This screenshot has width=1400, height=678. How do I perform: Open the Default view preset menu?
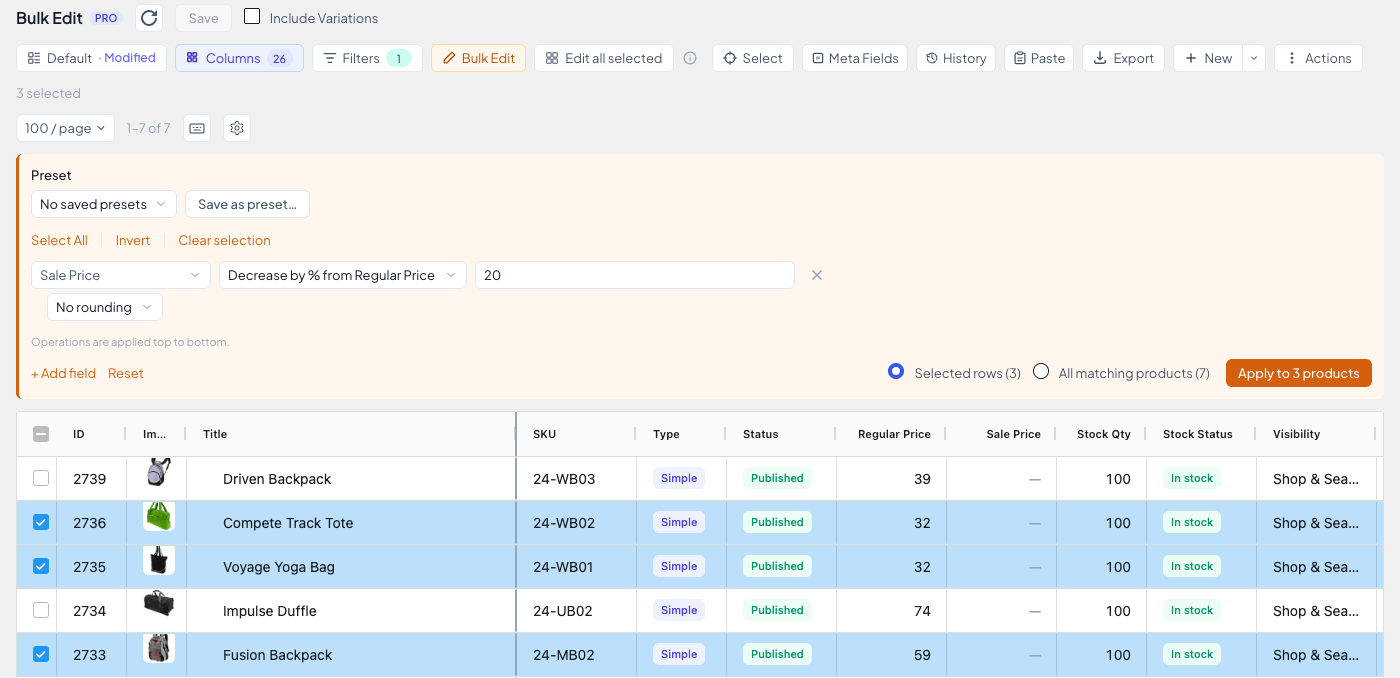click(x=91, y=58)
